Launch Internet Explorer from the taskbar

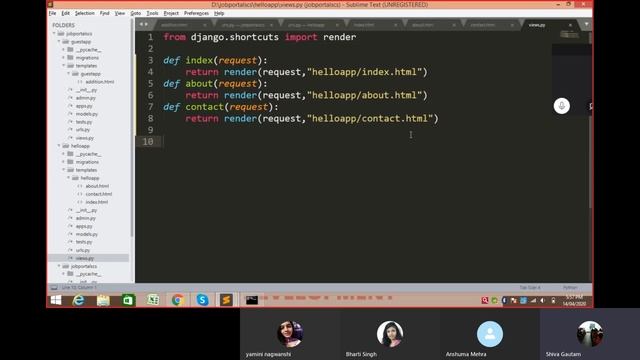[78, 300]
